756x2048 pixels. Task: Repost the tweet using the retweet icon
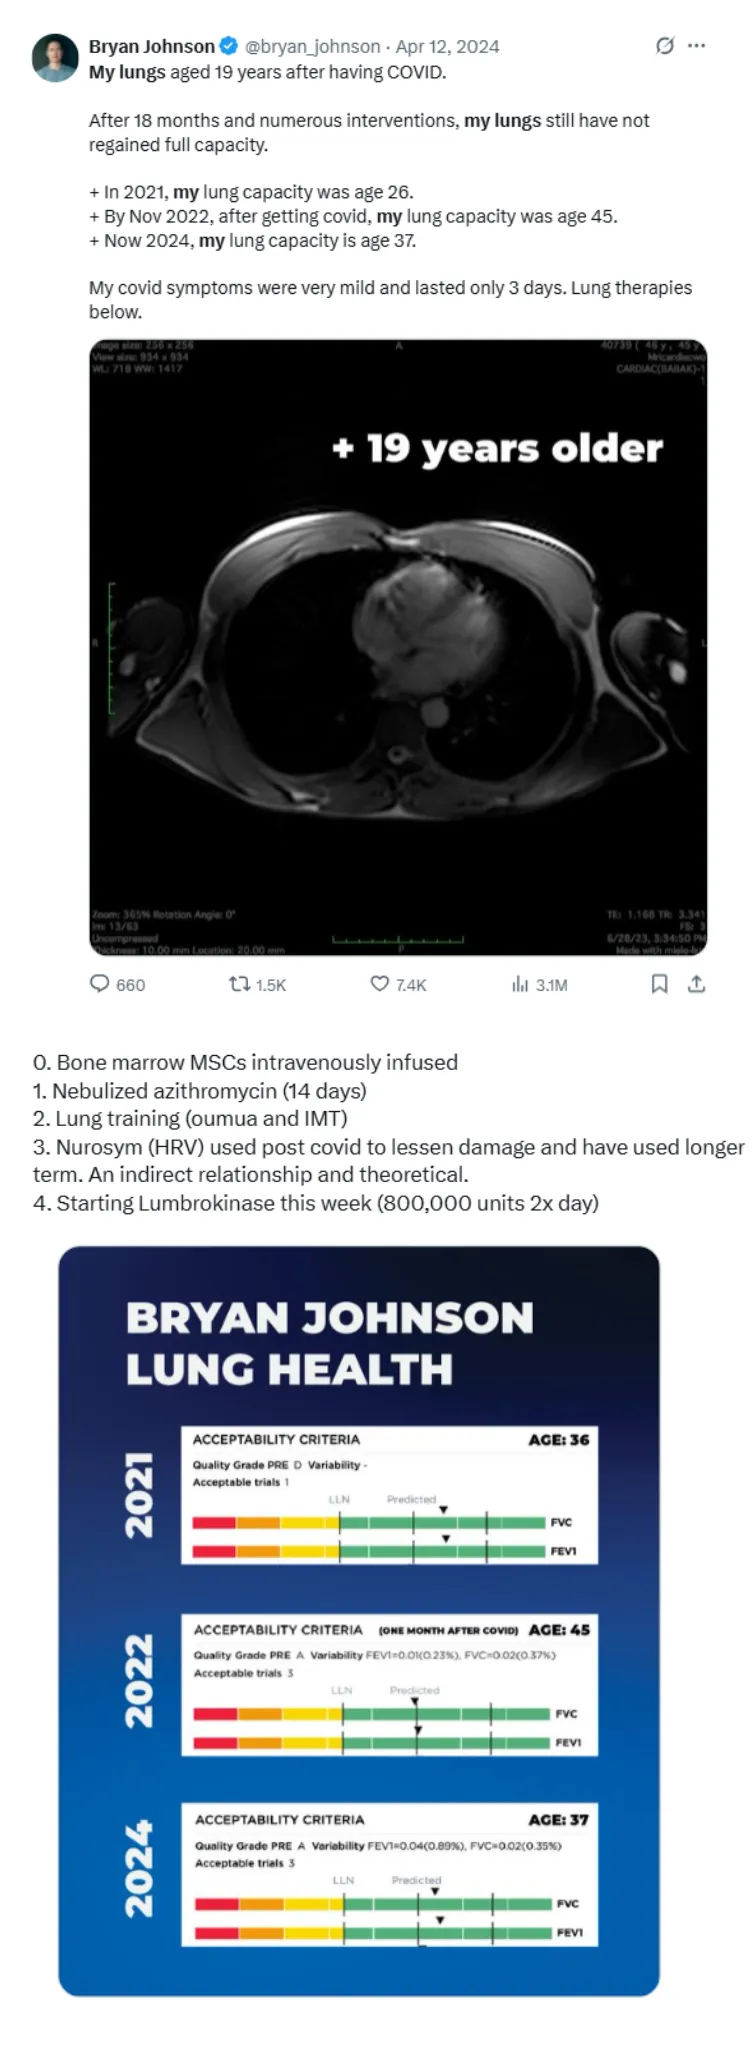(x=240, y=984)
